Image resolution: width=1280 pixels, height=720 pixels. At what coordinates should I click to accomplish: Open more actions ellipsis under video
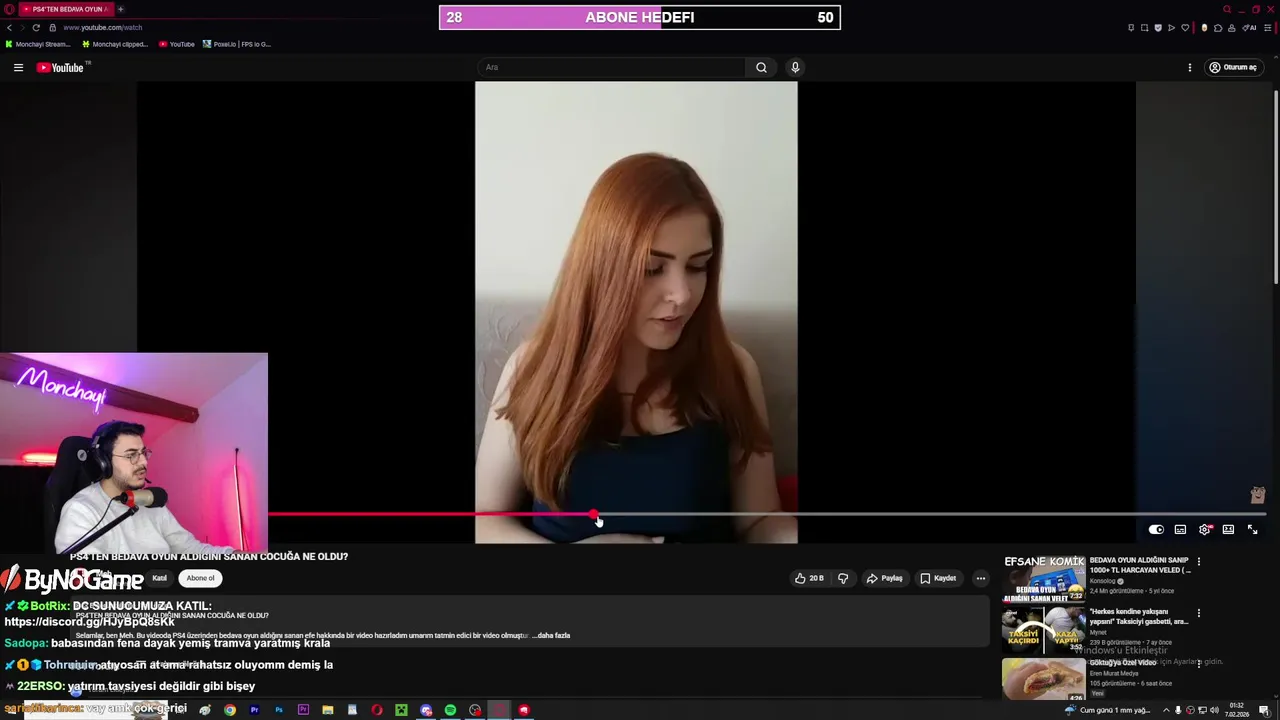[x=980, y=578]
